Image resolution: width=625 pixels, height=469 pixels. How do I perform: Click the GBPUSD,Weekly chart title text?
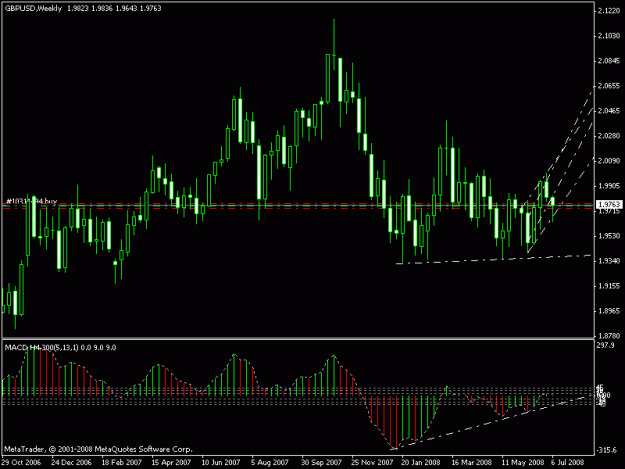[x=33, y=8]
